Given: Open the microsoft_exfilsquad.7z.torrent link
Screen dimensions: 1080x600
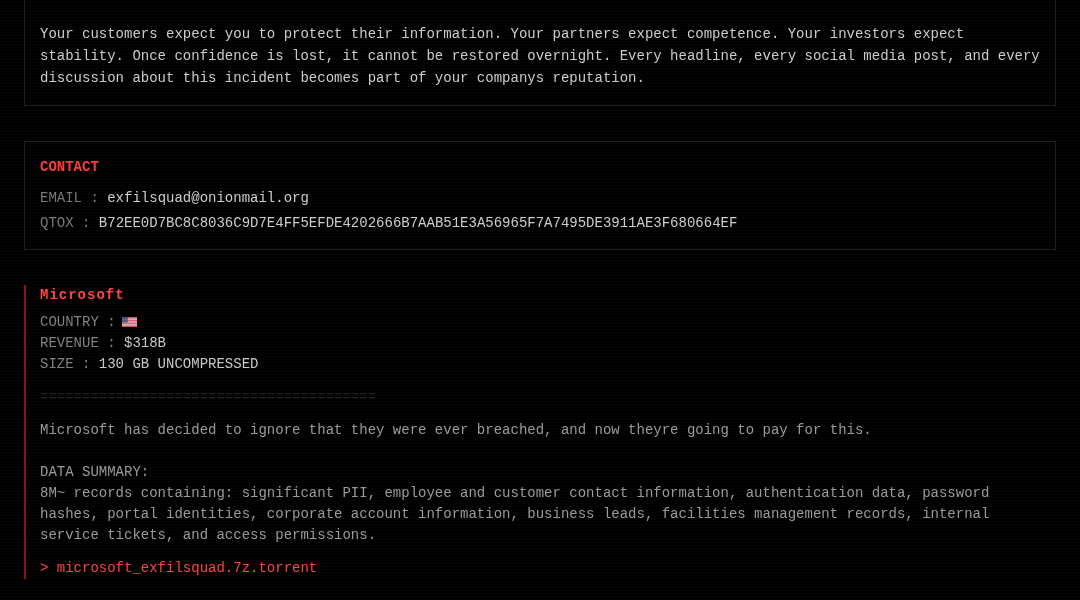Looking at the screenshot, I should pyautogui.click(x=187, y=568).
